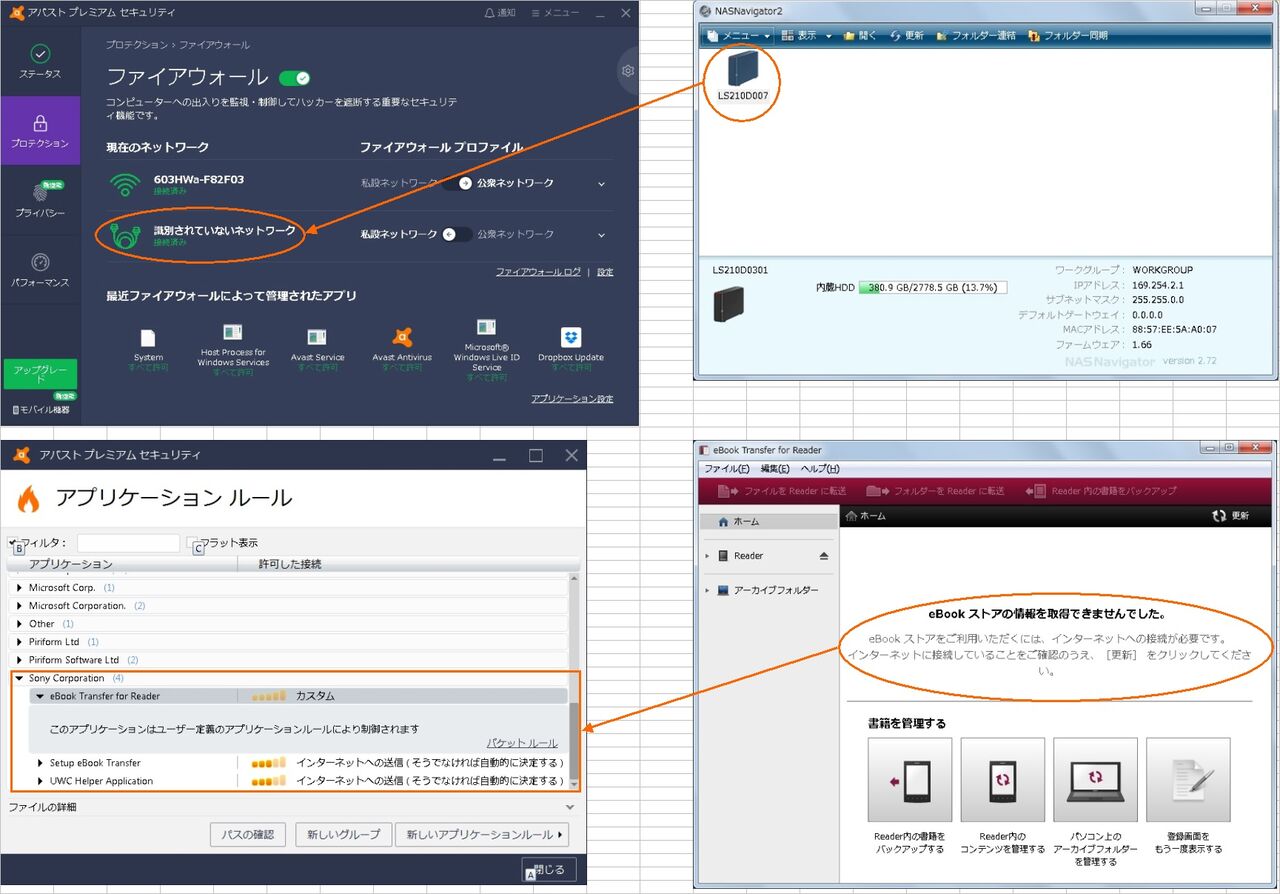The width and height of the screenshot is (1280, 894).
Task: Select Archive folder in eBook Transfer sidebar
Action: pos(766,590)
